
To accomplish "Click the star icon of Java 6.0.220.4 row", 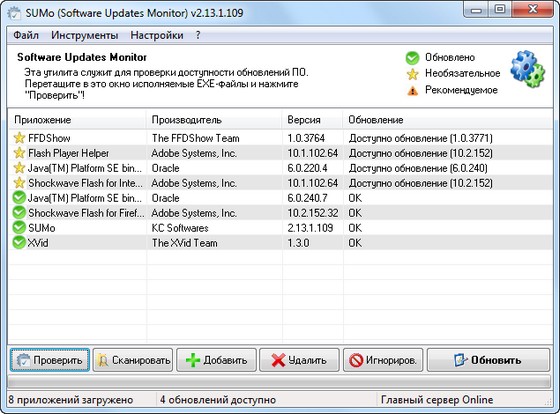I will [x=19, y=168].
